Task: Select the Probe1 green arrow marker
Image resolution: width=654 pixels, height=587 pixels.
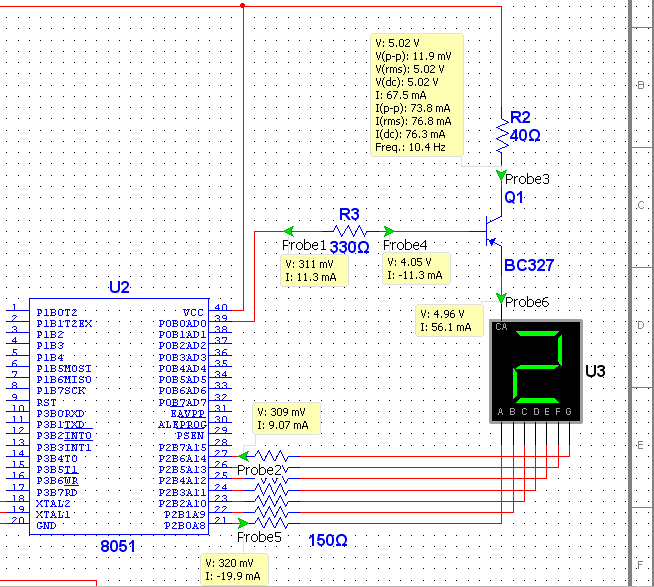Action: click(289, 231)
